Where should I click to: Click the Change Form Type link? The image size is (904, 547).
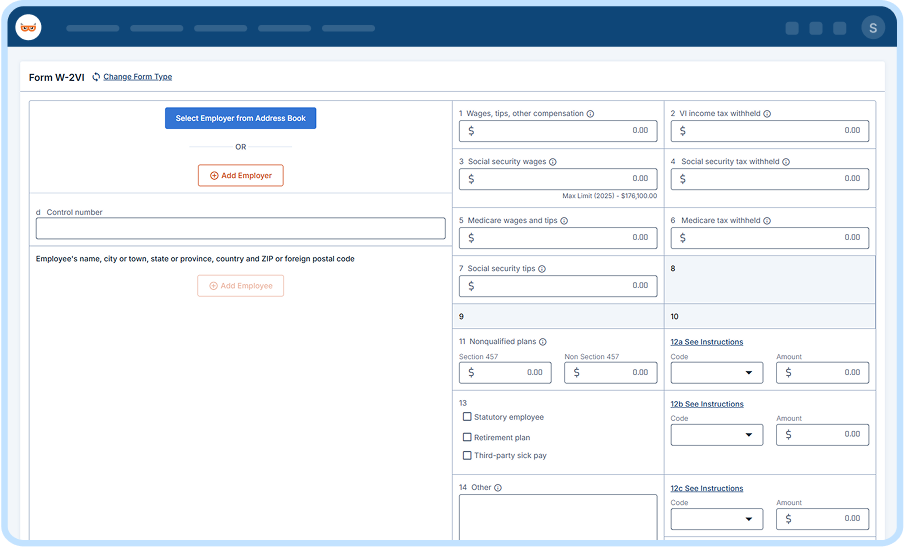pyautogui.click(x=138, y=77)
